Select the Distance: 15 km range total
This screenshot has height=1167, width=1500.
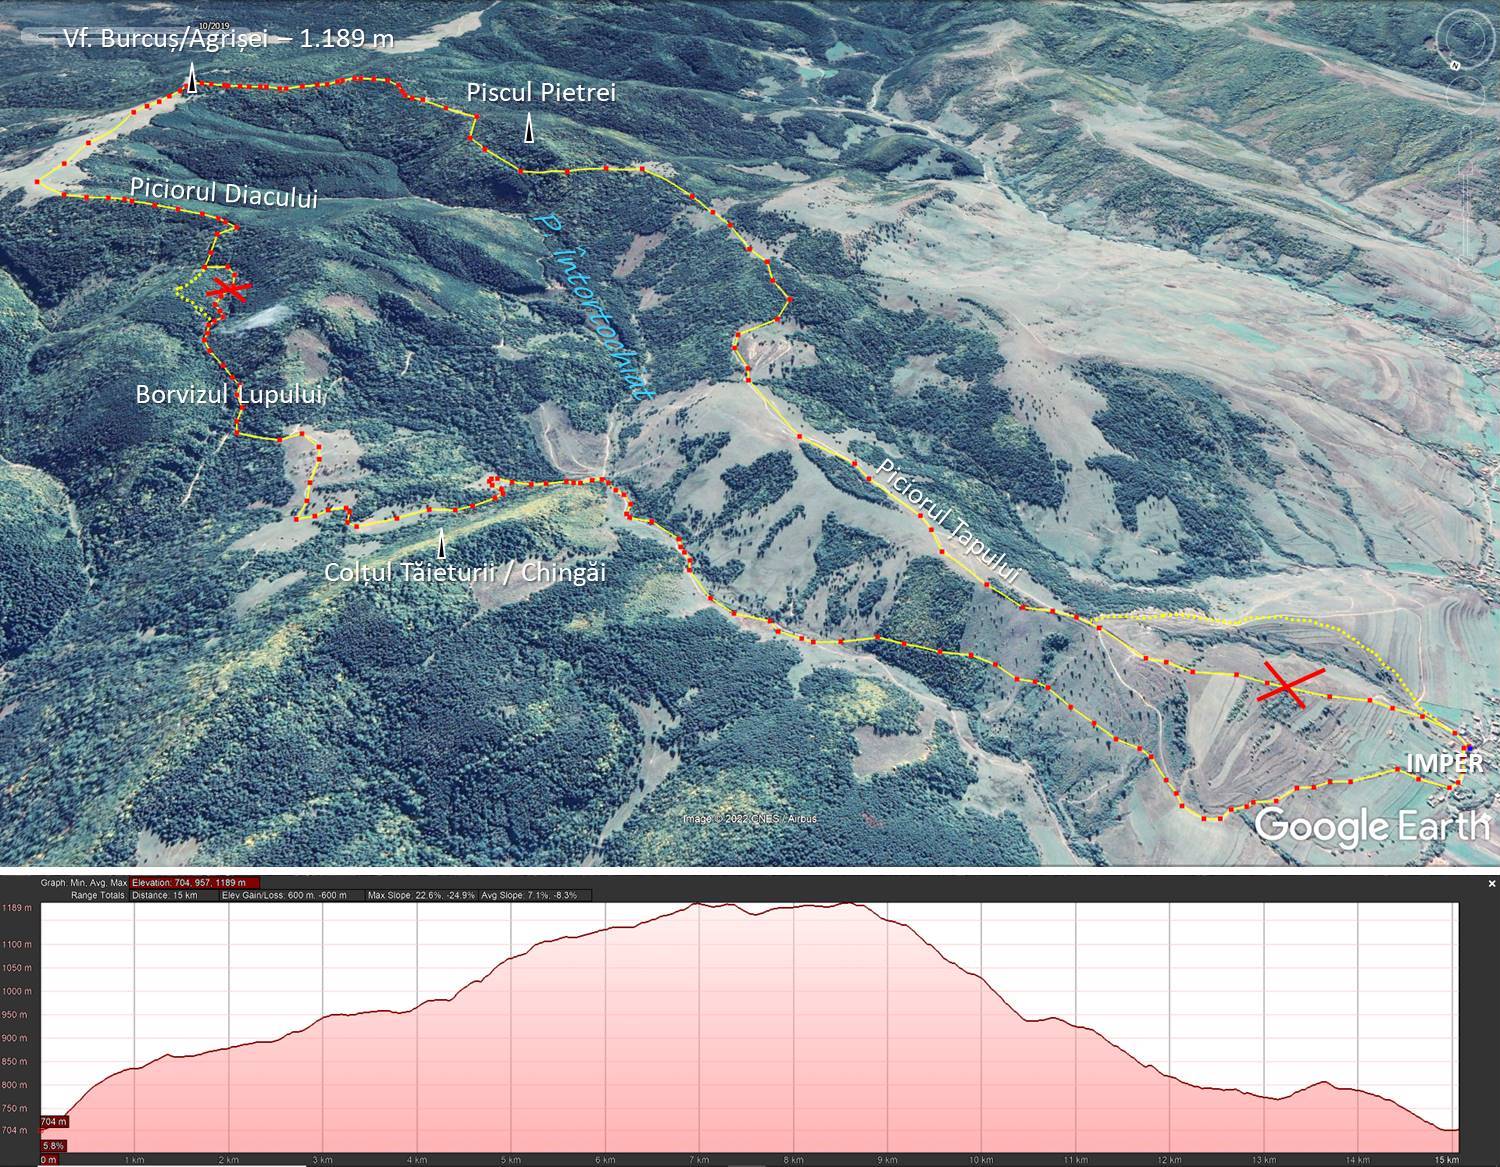pyautogui.click(x=165, y=895)
